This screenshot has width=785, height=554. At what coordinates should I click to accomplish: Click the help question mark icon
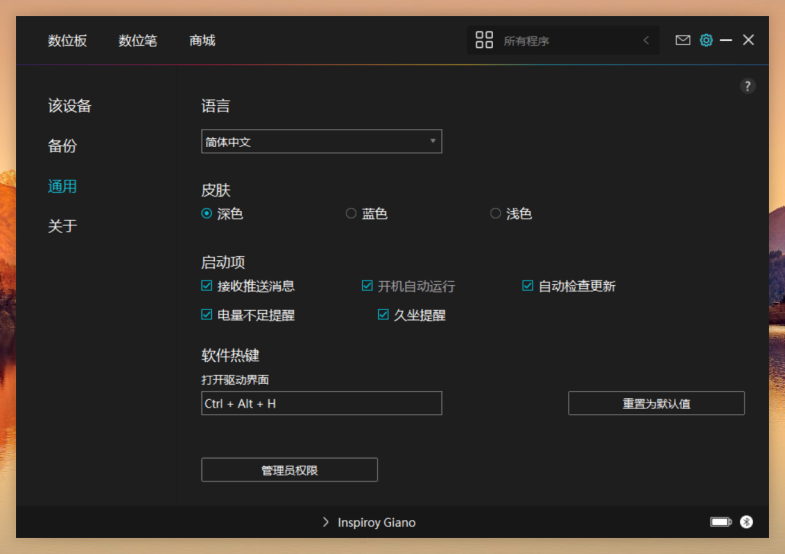[x=747, y=87]
